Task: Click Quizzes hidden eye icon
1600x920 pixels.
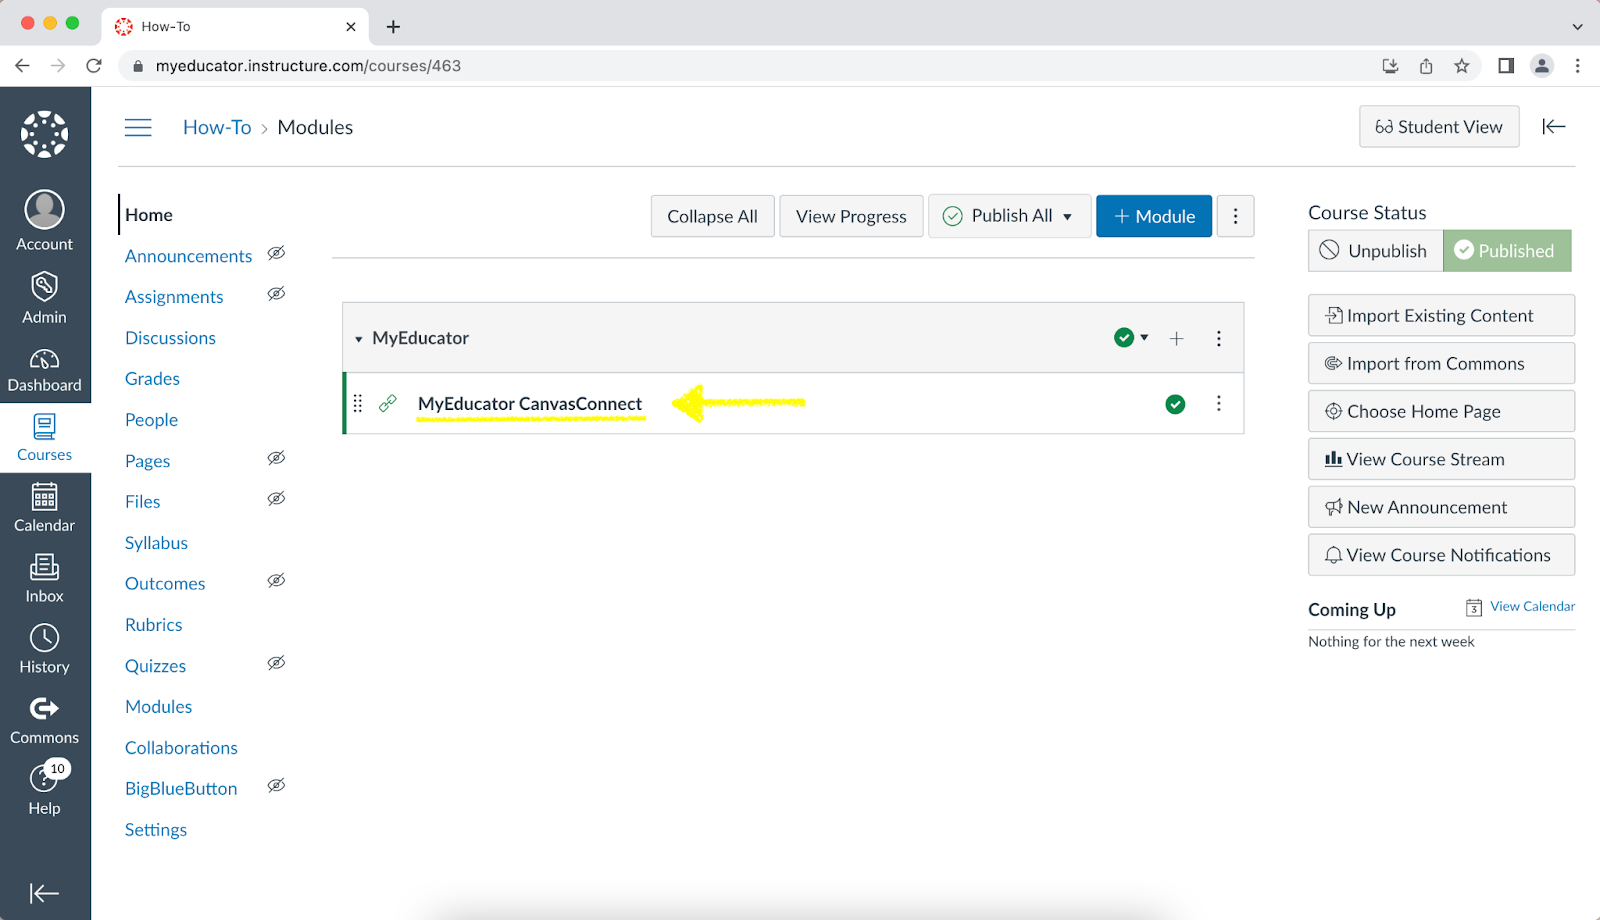Action: click(x=277, y=663)
